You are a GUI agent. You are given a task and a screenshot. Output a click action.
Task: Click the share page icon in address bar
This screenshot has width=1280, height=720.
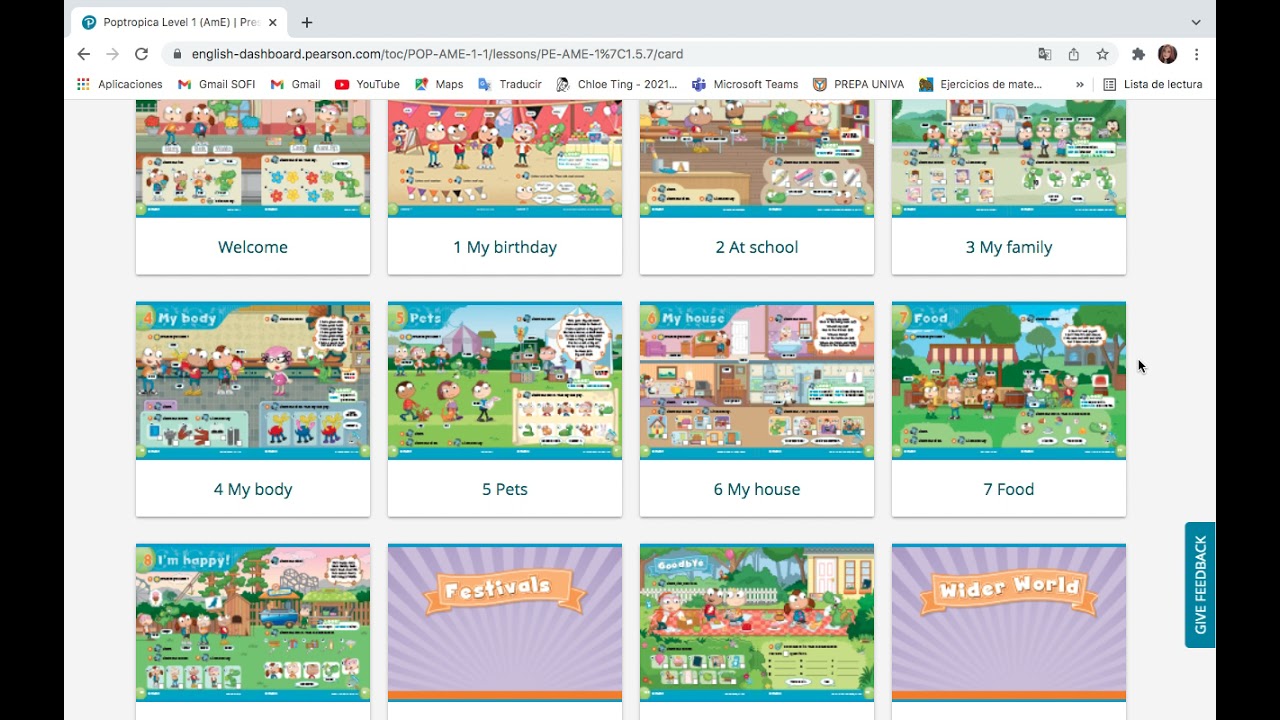point(1073,54)
